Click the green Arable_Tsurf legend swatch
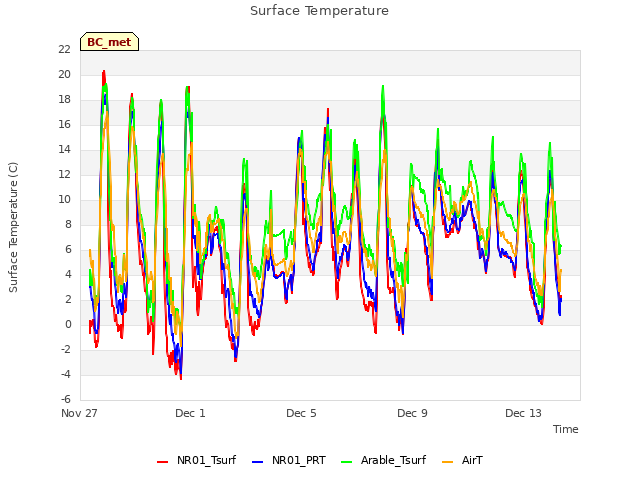This screenshot has height=480, width=640. [x=346, y=462]
